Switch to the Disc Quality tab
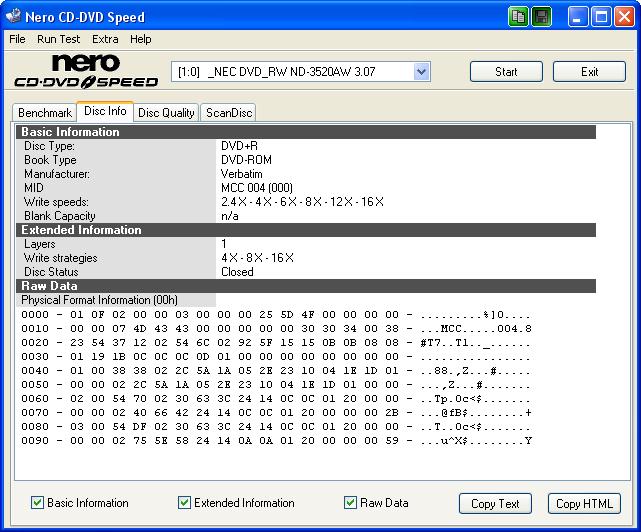The width and height of the screenshot is (641, 532). 166,113
